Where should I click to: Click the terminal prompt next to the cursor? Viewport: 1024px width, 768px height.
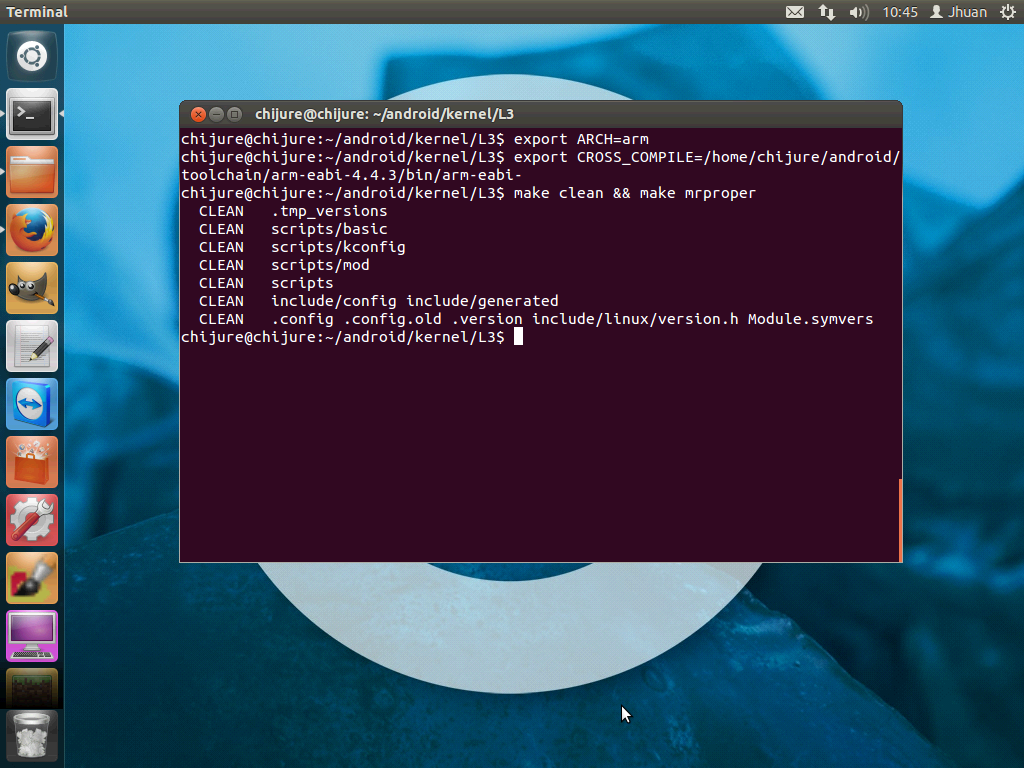point(519,337)
